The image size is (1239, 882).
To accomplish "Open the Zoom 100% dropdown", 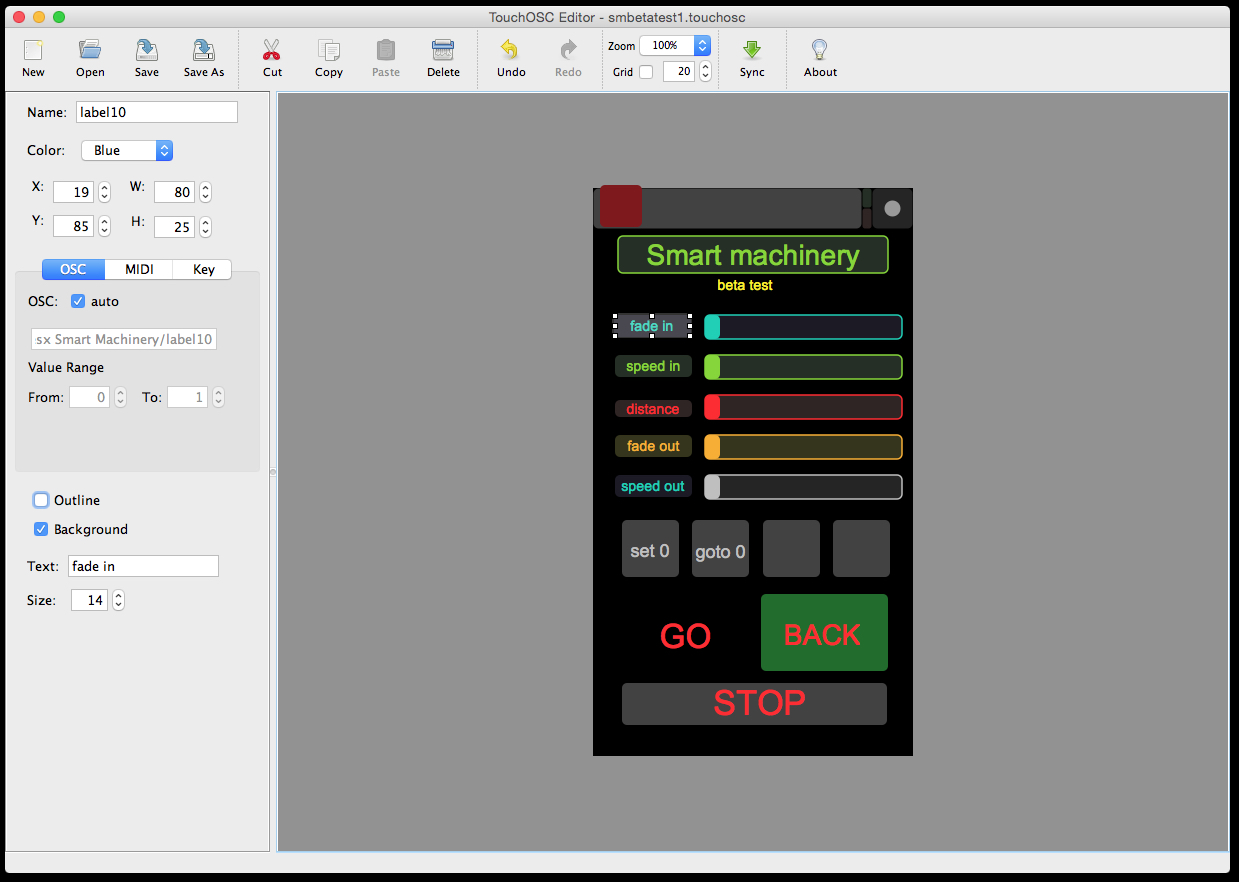I will point(675,45).
